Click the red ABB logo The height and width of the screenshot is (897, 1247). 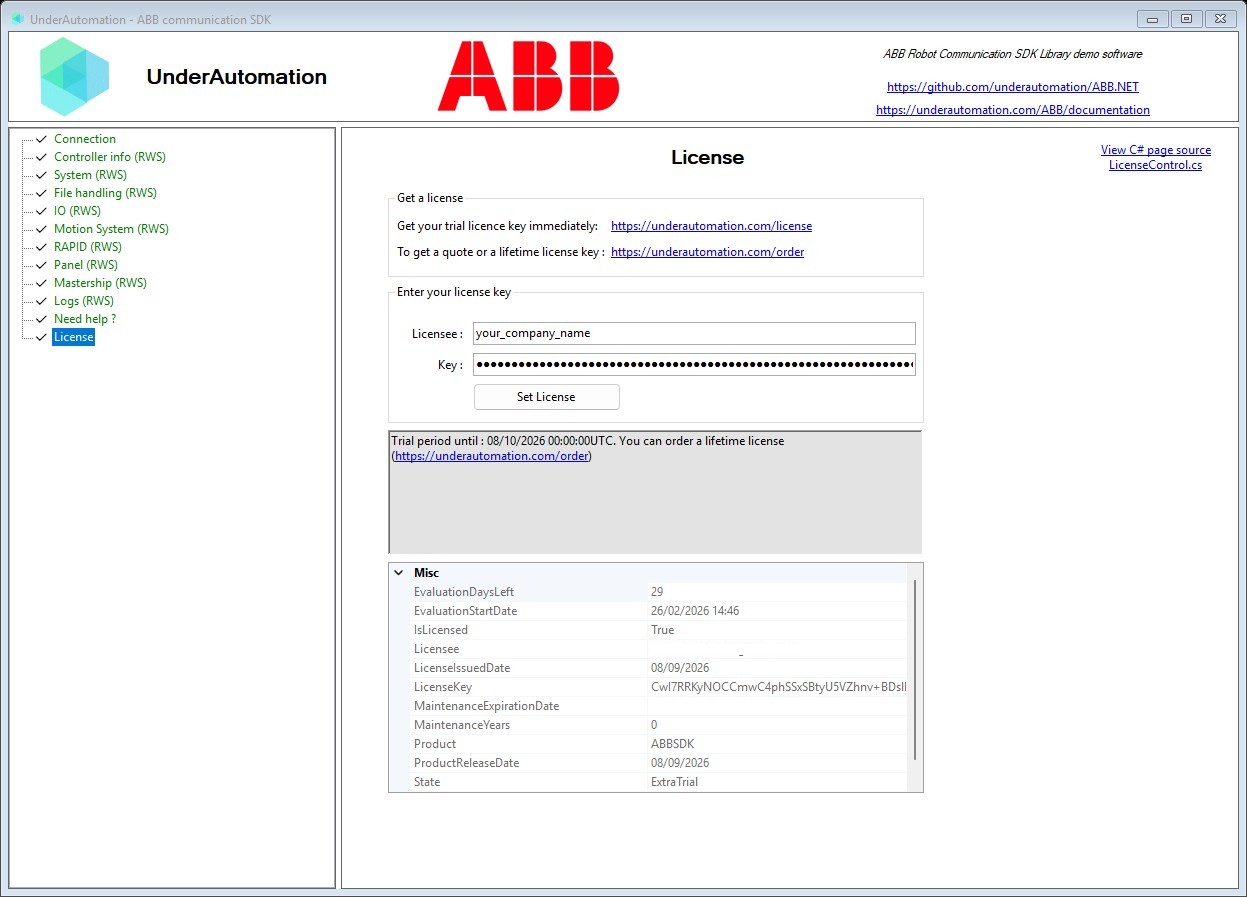(528, 76)
